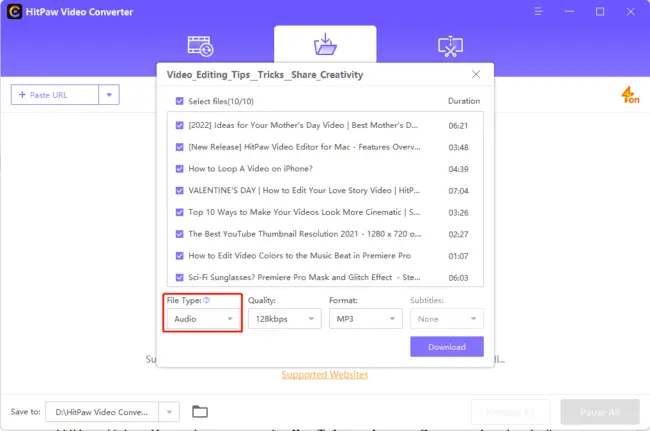Open the File Type Audio dropdown

(x=203, y=319)
